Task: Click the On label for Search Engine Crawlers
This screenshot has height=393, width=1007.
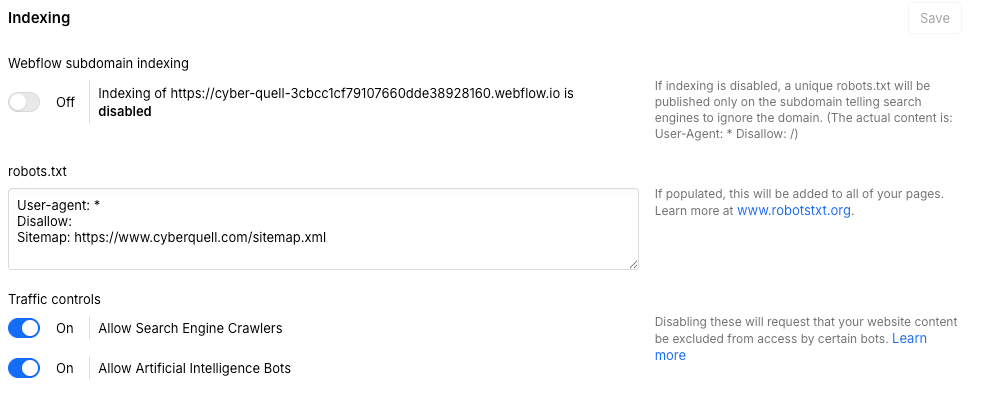Action: (x=65, y=328)
